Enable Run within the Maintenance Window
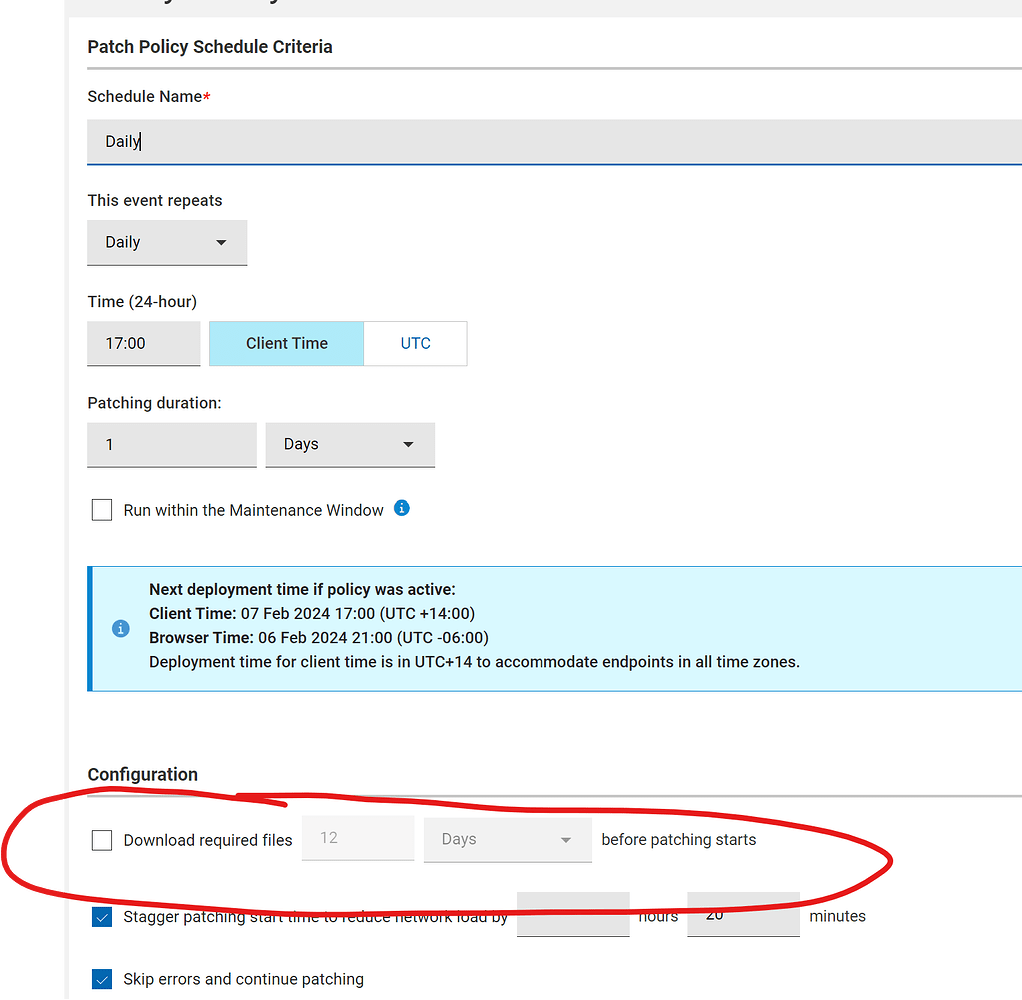 pyautogui.click(x=102, y=510)
